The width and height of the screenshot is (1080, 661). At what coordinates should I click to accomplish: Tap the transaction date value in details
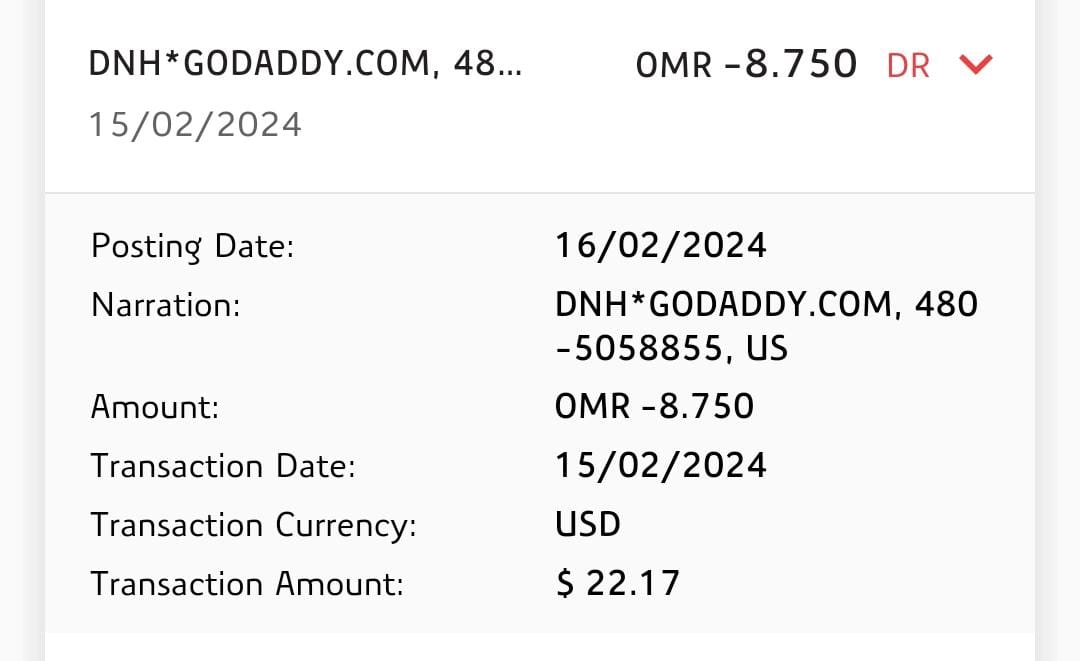pyautogui.click(x=661, y=466)
